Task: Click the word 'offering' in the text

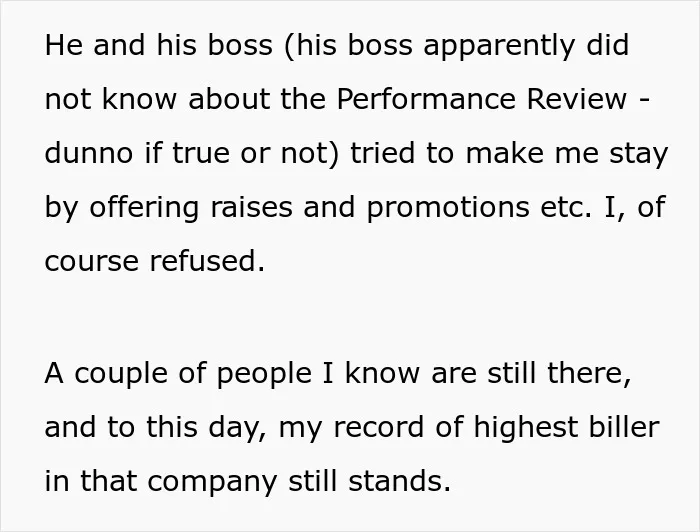Action: pos(144,208)
